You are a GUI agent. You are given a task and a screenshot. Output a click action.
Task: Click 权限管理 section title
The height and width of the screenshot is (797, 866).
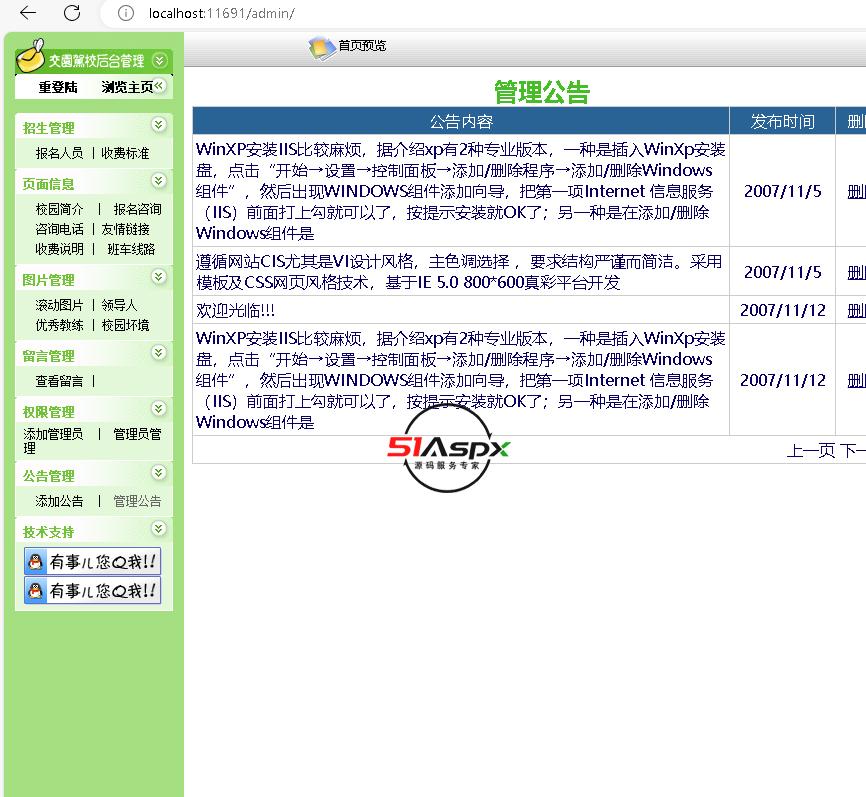point(49,412)
